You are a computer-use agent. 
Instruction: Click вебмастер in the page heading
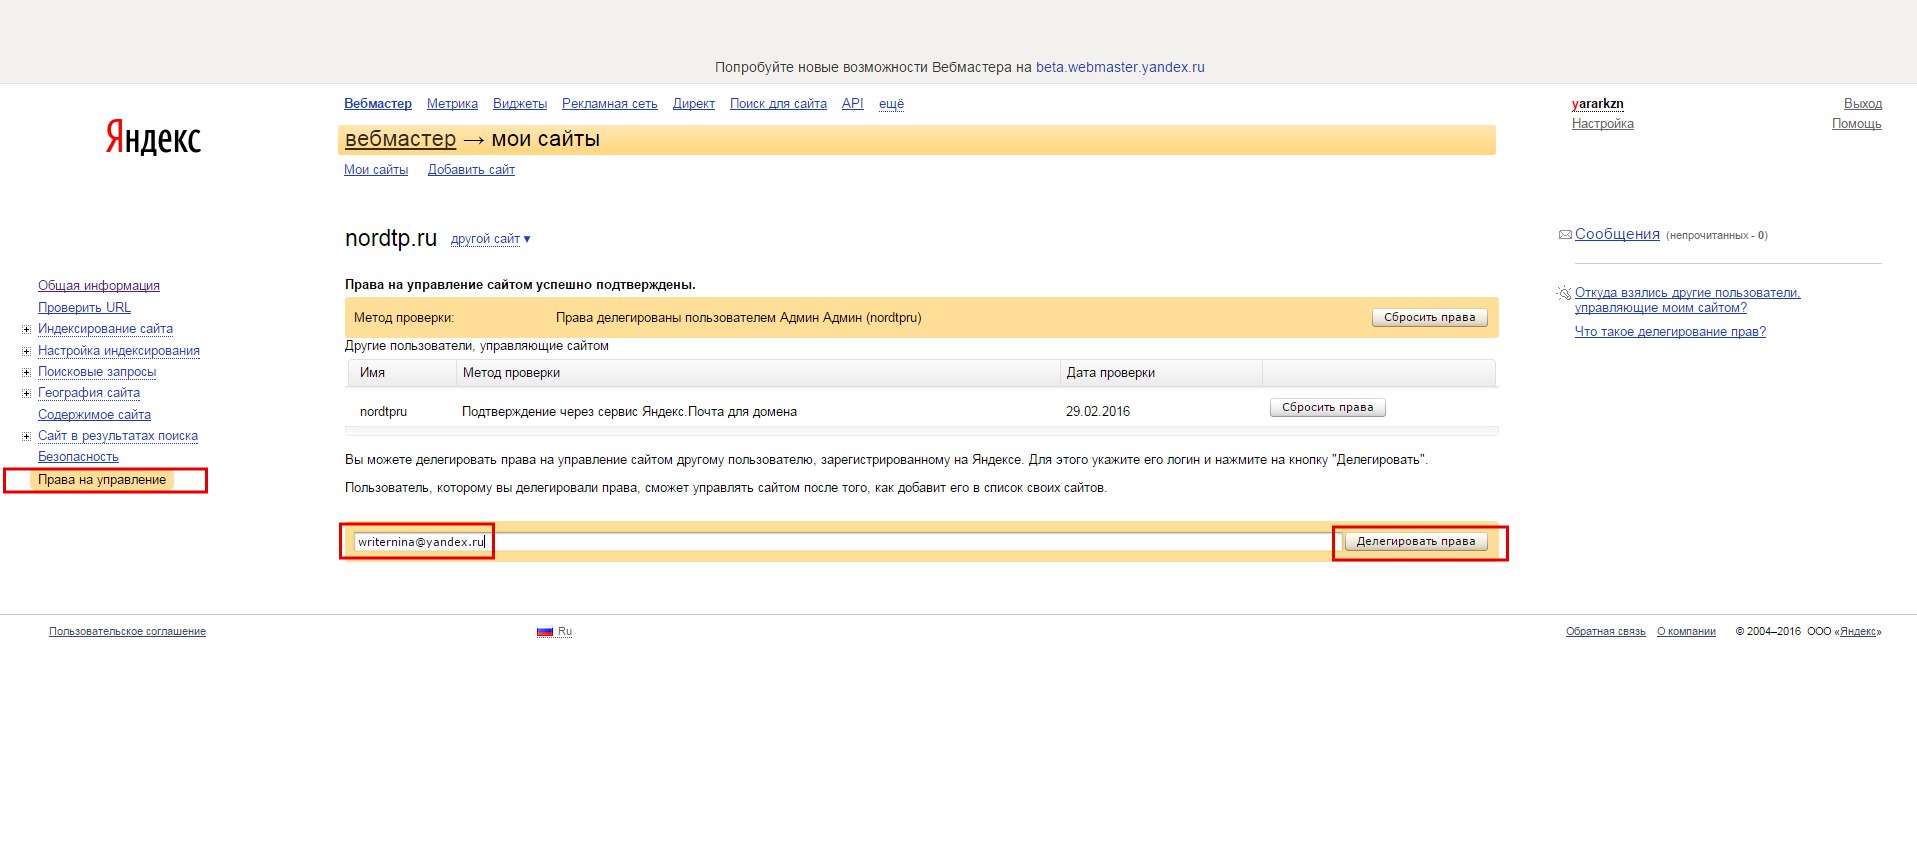[400, 139]
